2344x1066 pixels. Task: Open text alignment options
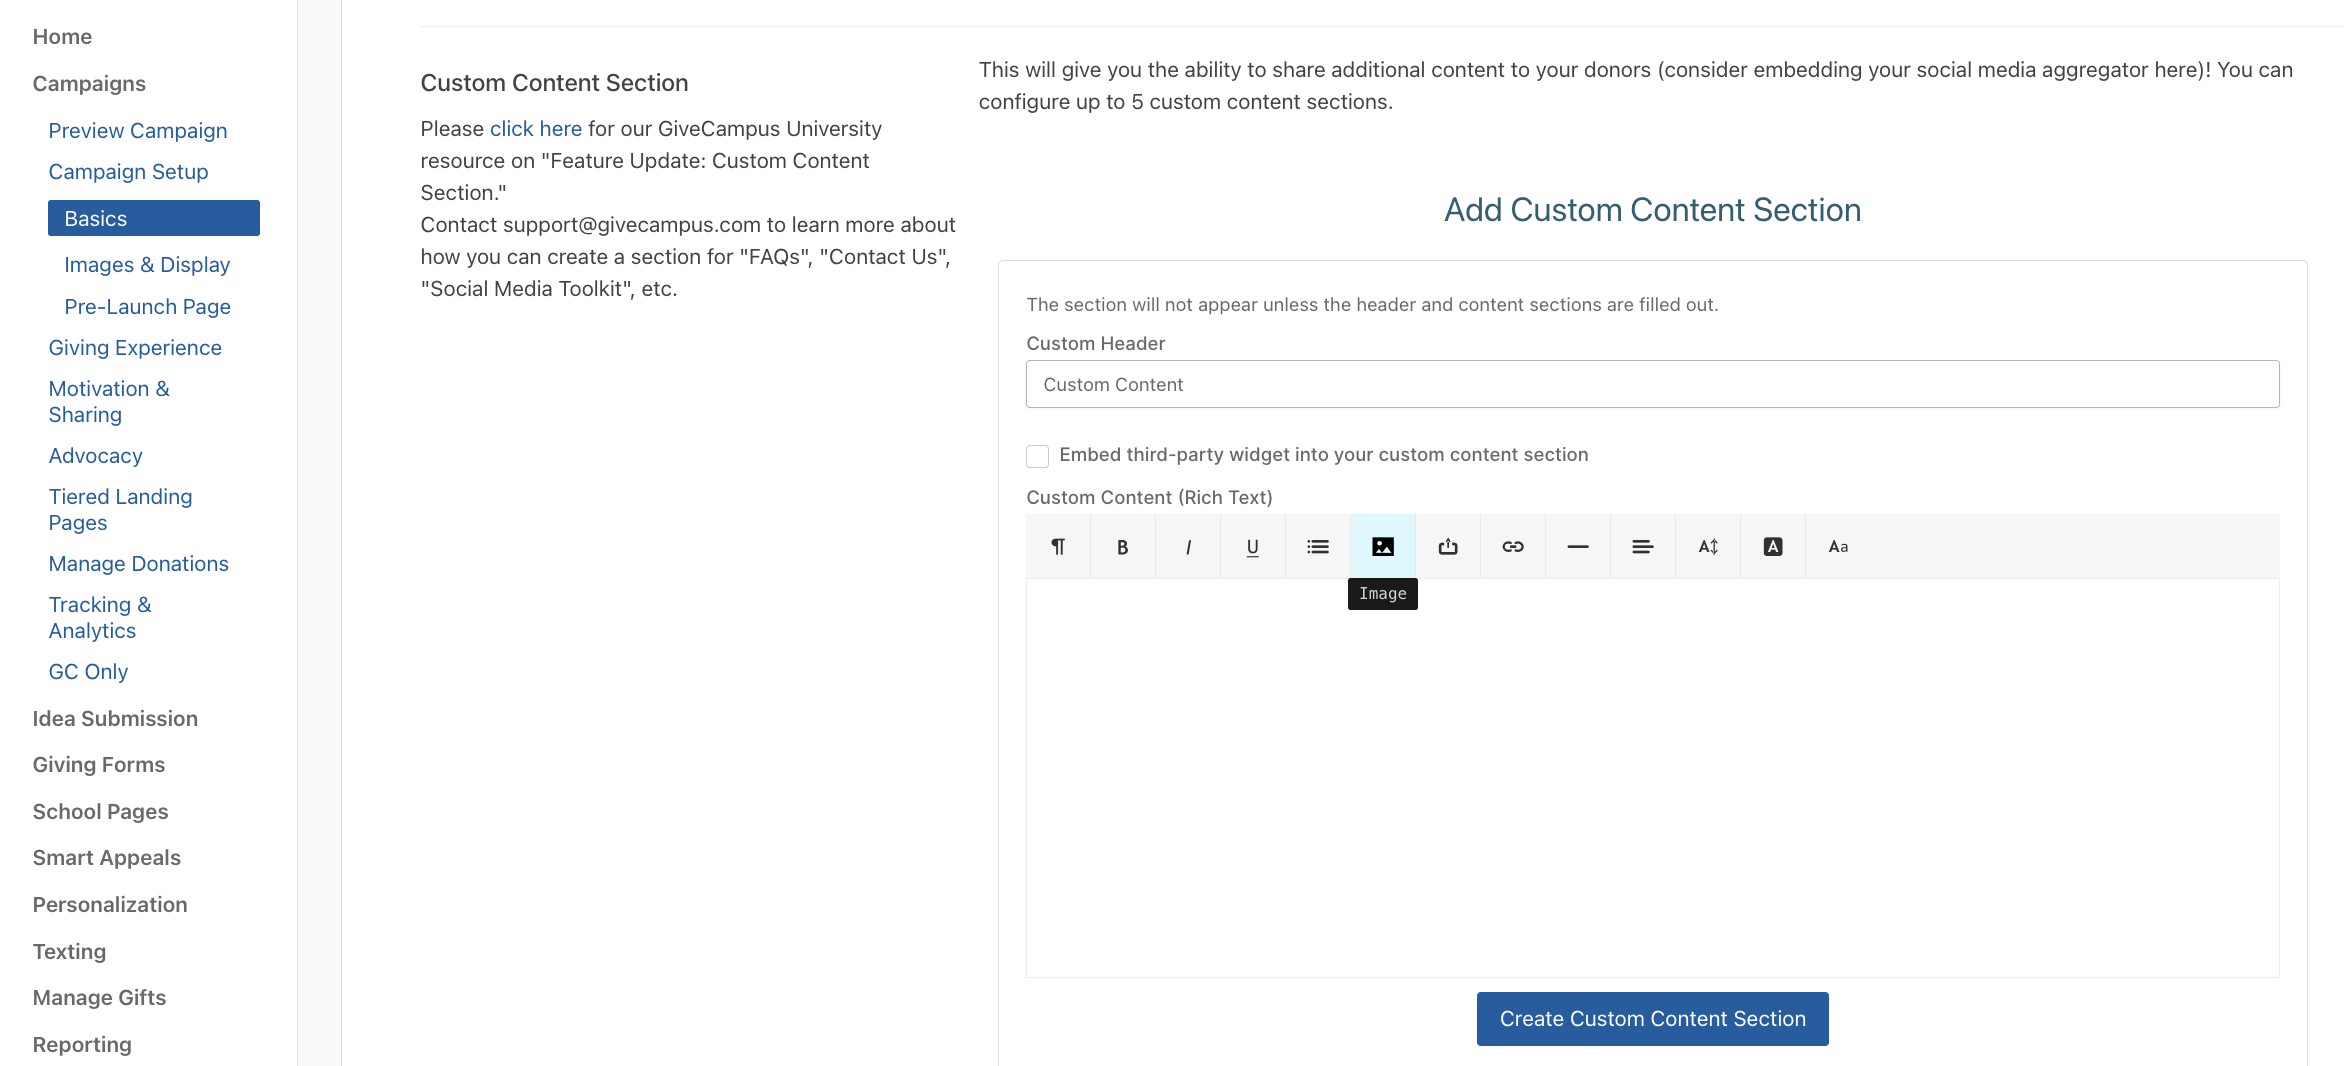1642,546
